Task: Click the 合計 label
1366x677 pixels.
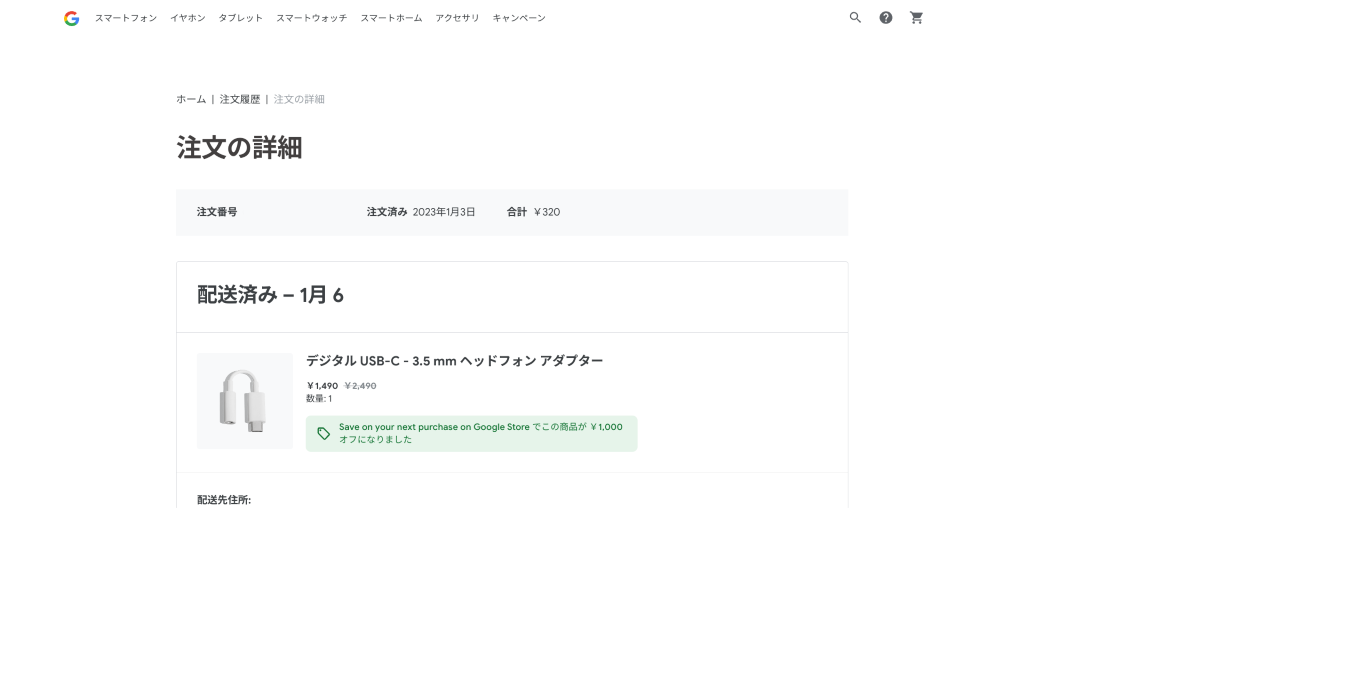Action: click(517, 212)
